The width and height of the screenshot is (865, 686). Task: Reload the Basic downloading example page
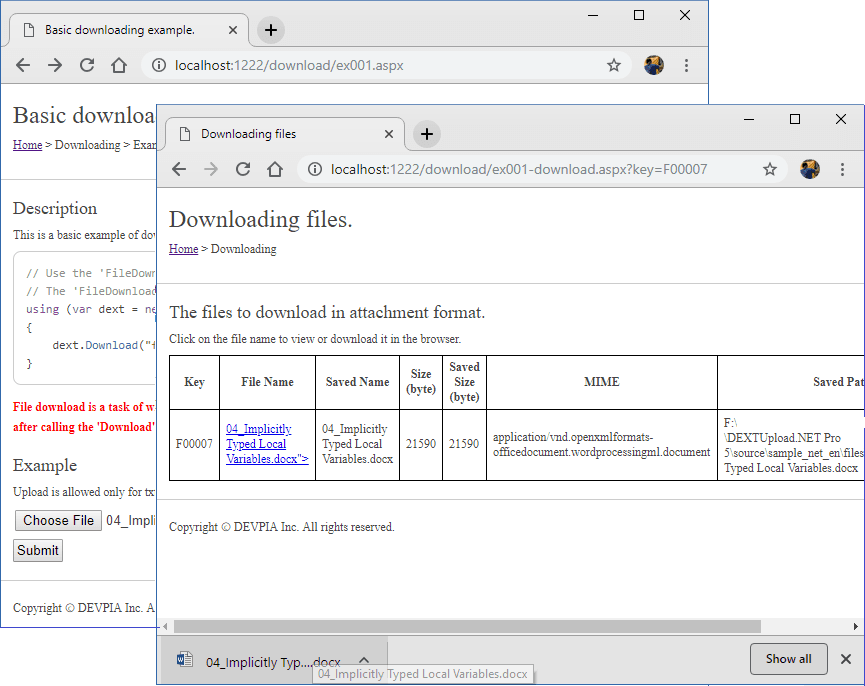click(x=87, y=66)
